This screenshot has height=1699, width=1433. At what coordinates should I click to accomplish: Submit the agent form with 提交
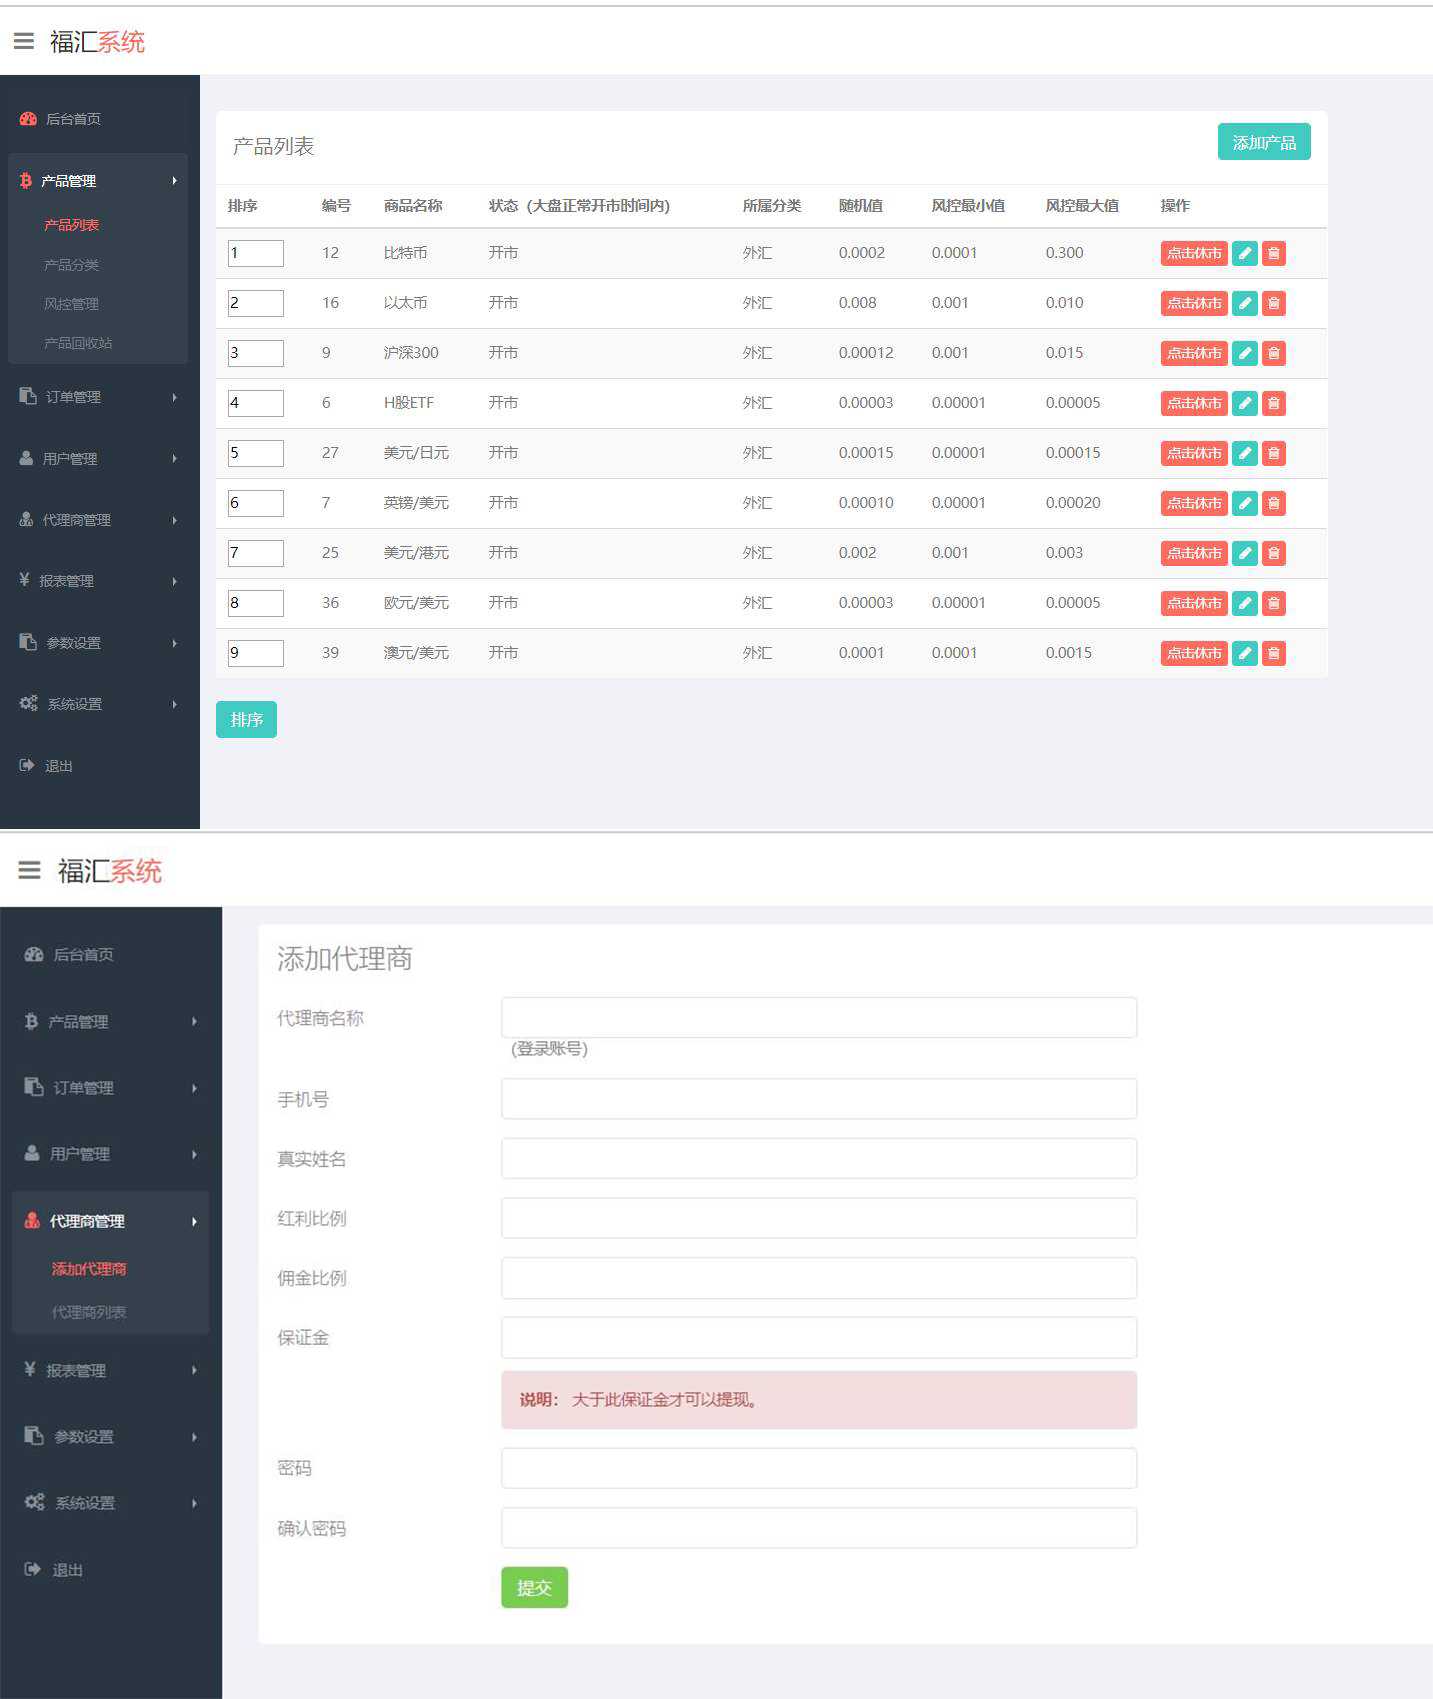(x=534, y=1587)
